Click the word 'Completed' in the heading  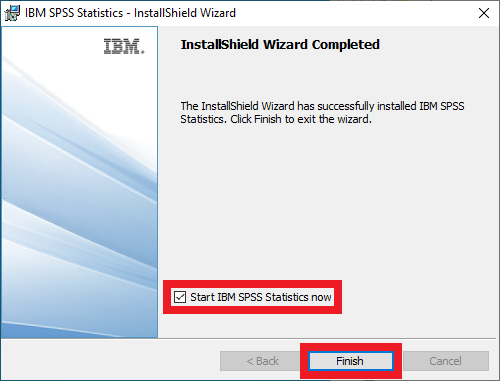click(346, 45)
